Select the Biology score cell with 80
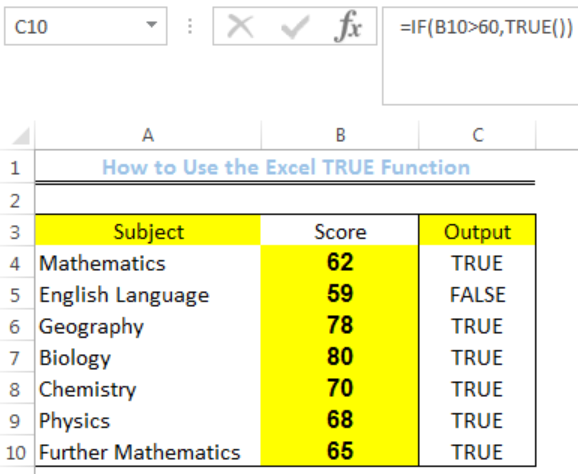 pyautogui.click(x=340, y=358)
